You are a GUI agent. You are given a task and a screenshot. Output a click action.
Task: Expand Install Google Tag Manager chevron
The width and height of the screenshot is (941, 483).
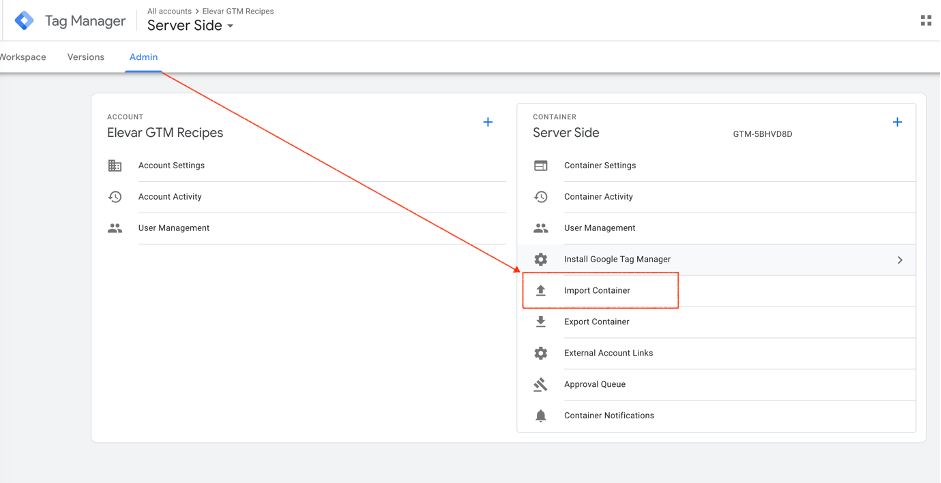pos(899,260)
